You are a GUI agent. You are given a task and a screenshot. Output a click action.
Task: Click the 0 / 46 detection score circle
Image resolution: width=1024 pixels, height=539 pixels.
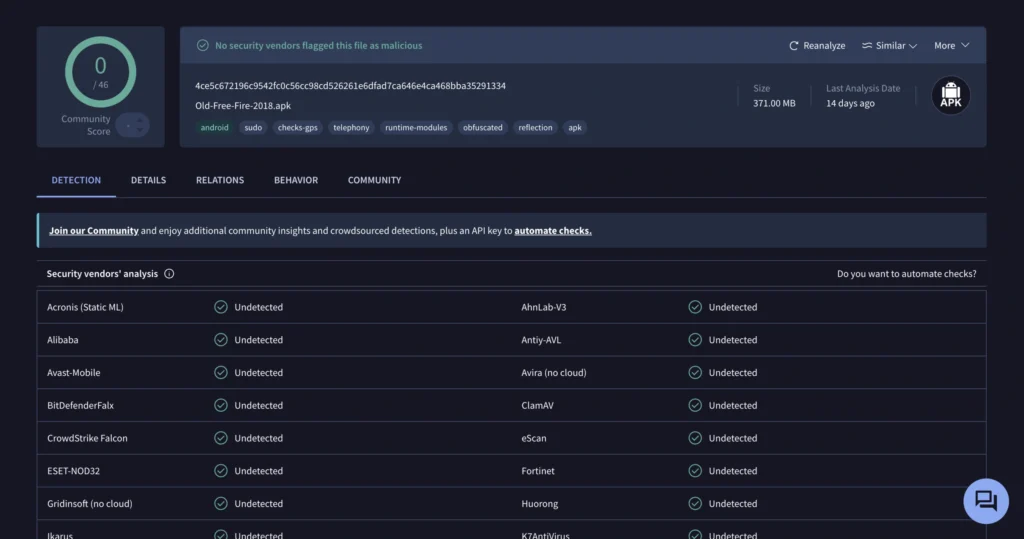[101, 72]
